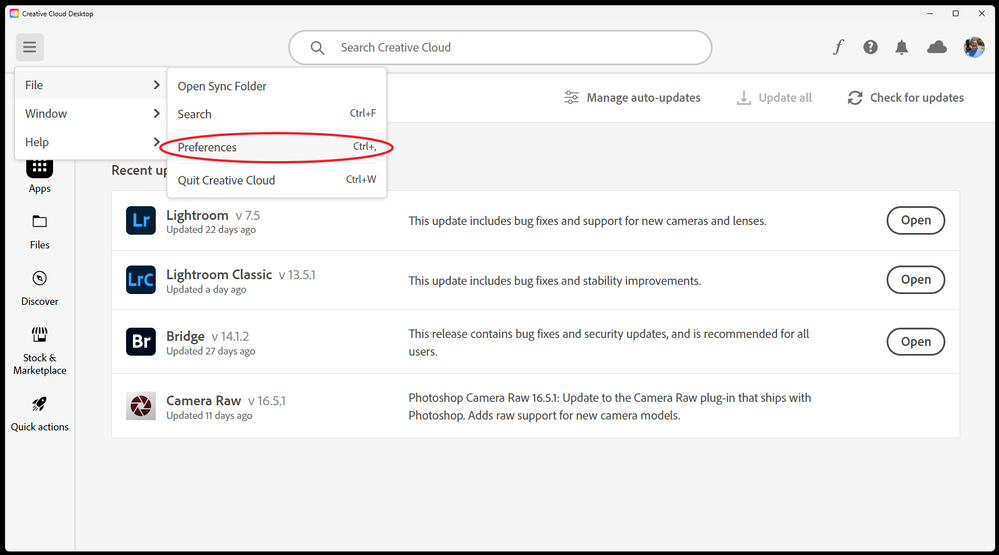Image resolution: width=999 pixels, height=555 pixels.
Task: Choose Quit Creative Cloud
Action: click(x=277, y=180)
